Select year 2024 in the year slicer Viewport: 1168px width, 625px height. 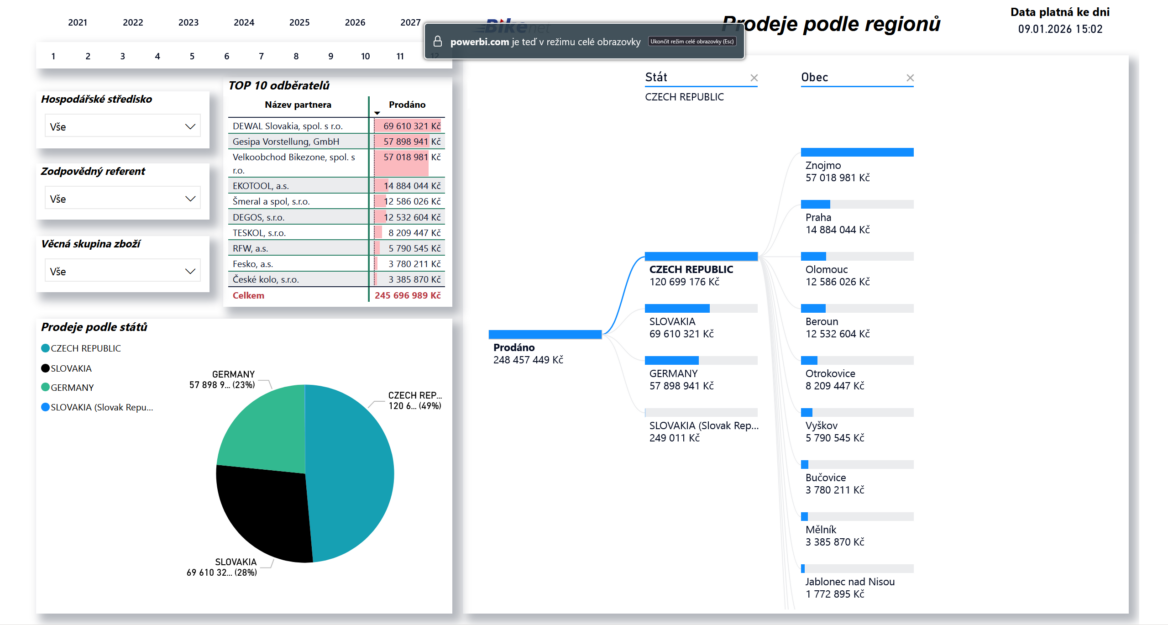[243, 22]
